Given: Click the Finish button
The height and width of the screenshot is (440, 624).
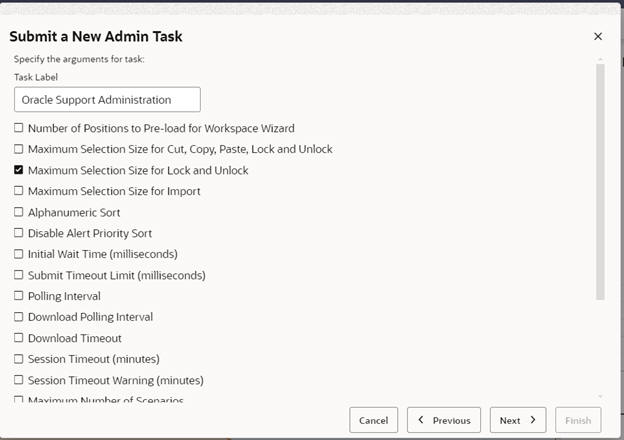Looking at the screenshot, I should tap(578, 420).
